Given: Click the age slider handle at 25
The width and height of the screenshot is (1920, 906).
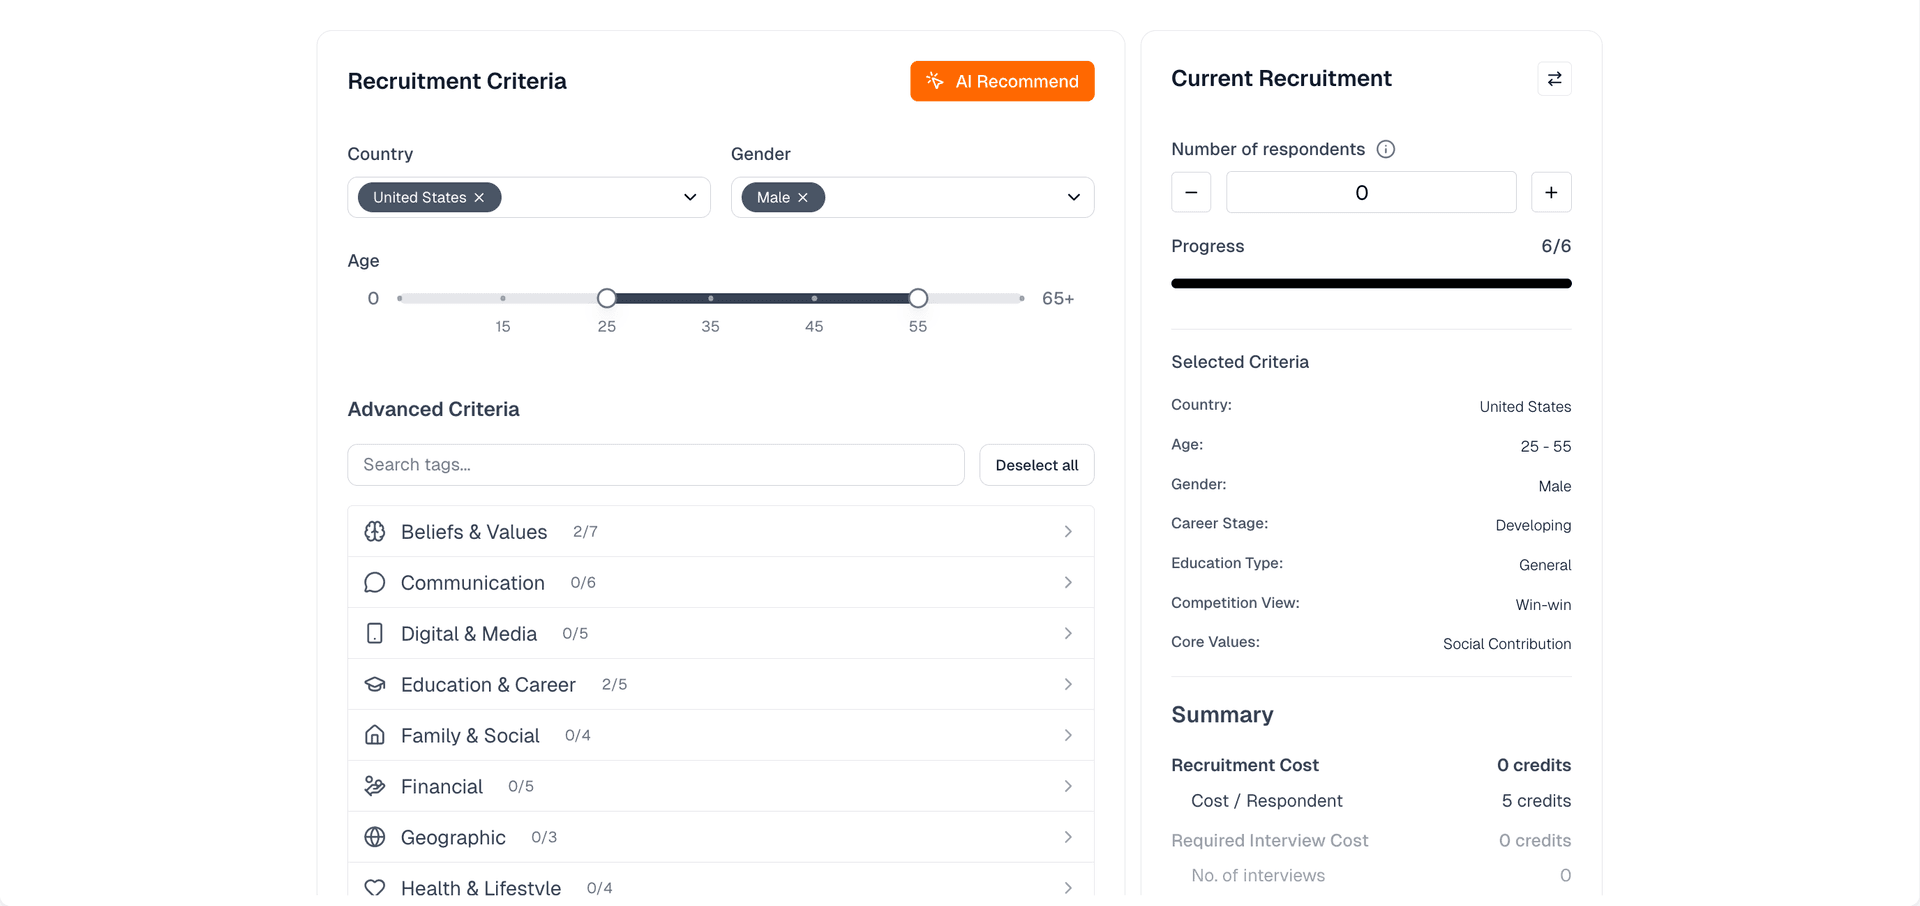Looking at the screenshot, I should (607, 299).
